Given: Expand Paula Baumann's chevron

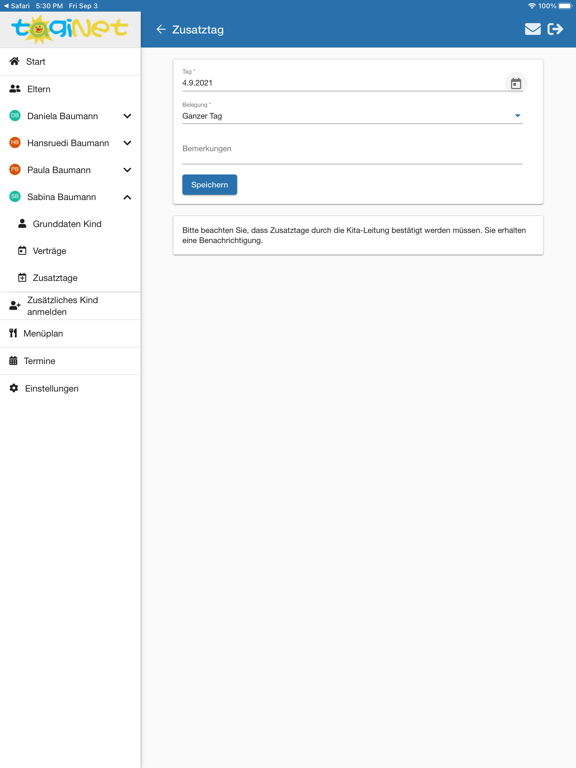Looking at the screenshot, I should coord(127,170).
